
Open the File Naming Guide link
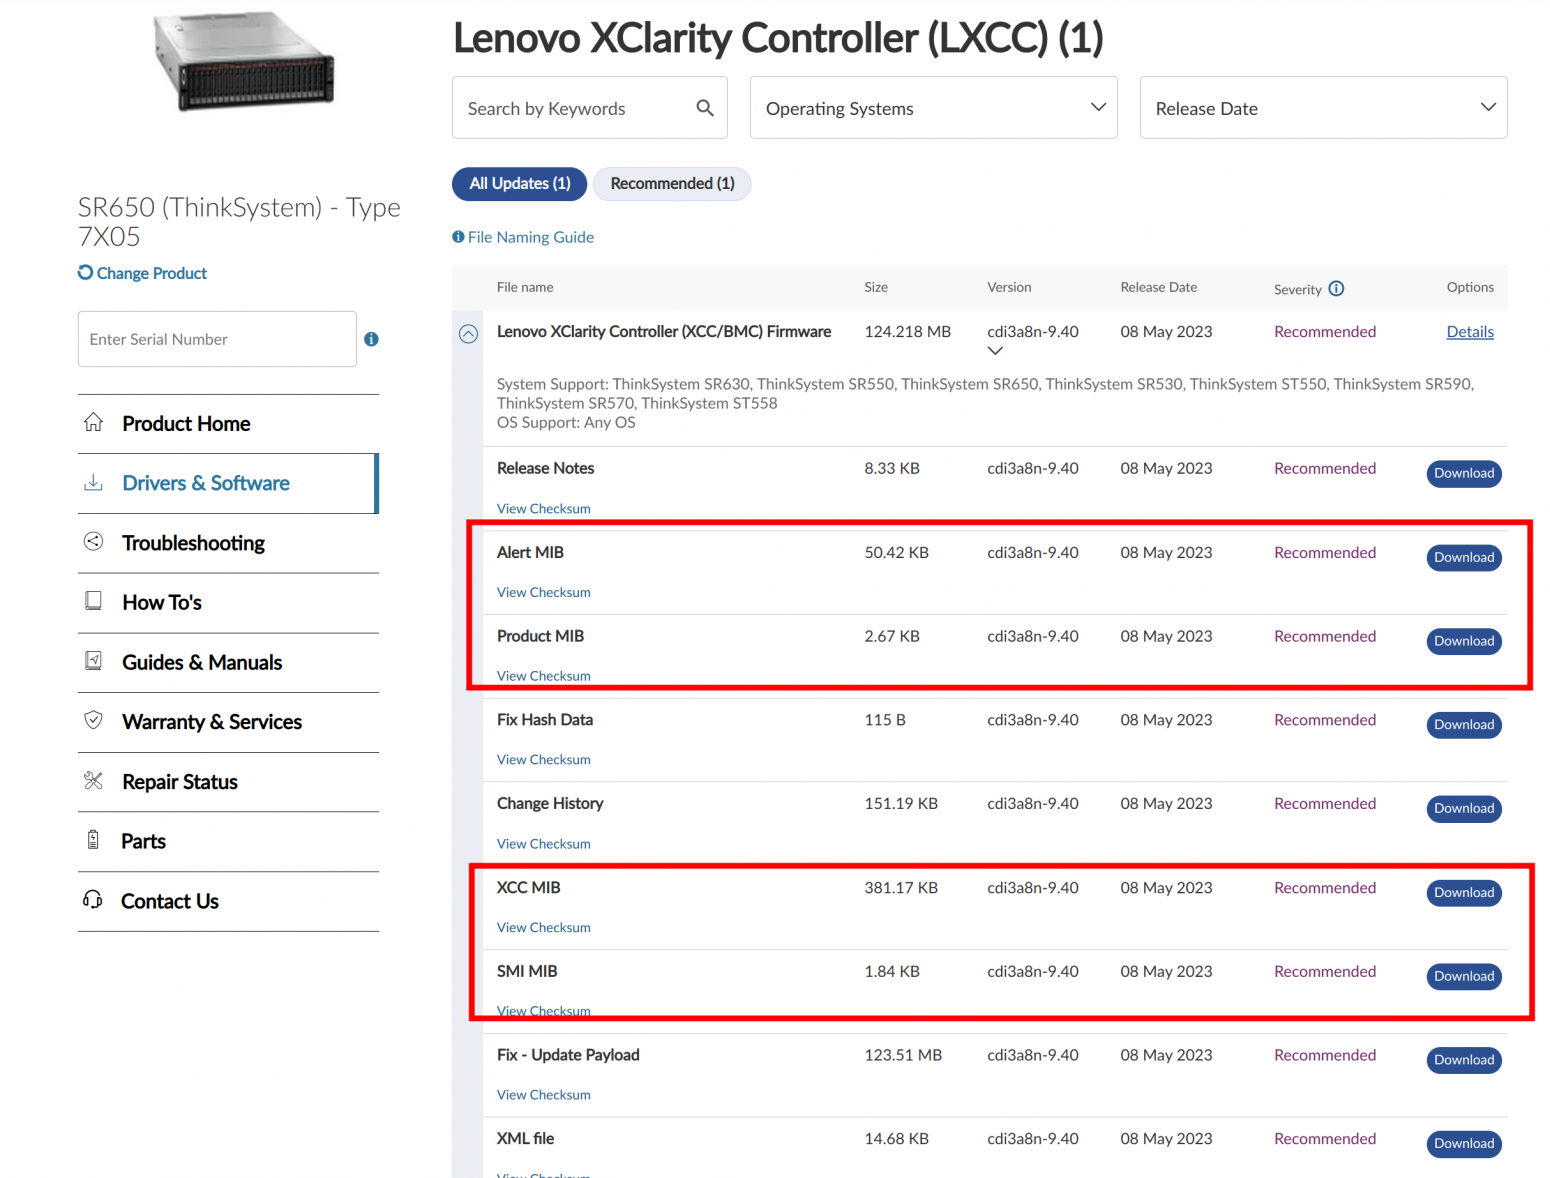tap(531, 237)
